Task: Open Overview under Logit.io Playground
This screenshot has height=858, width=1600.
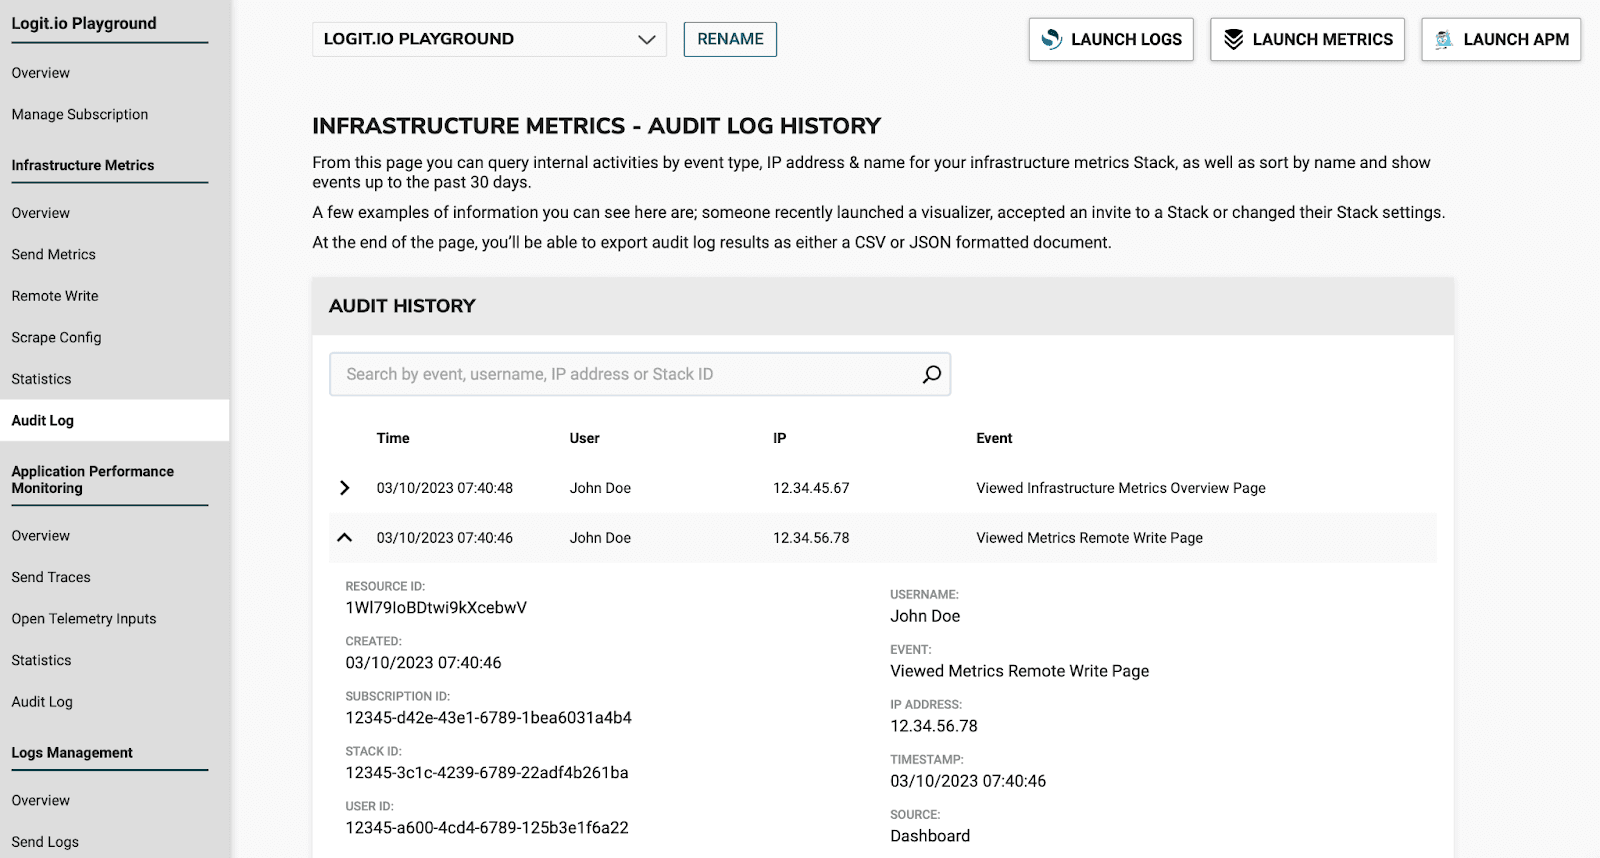Action: (41, 73)
